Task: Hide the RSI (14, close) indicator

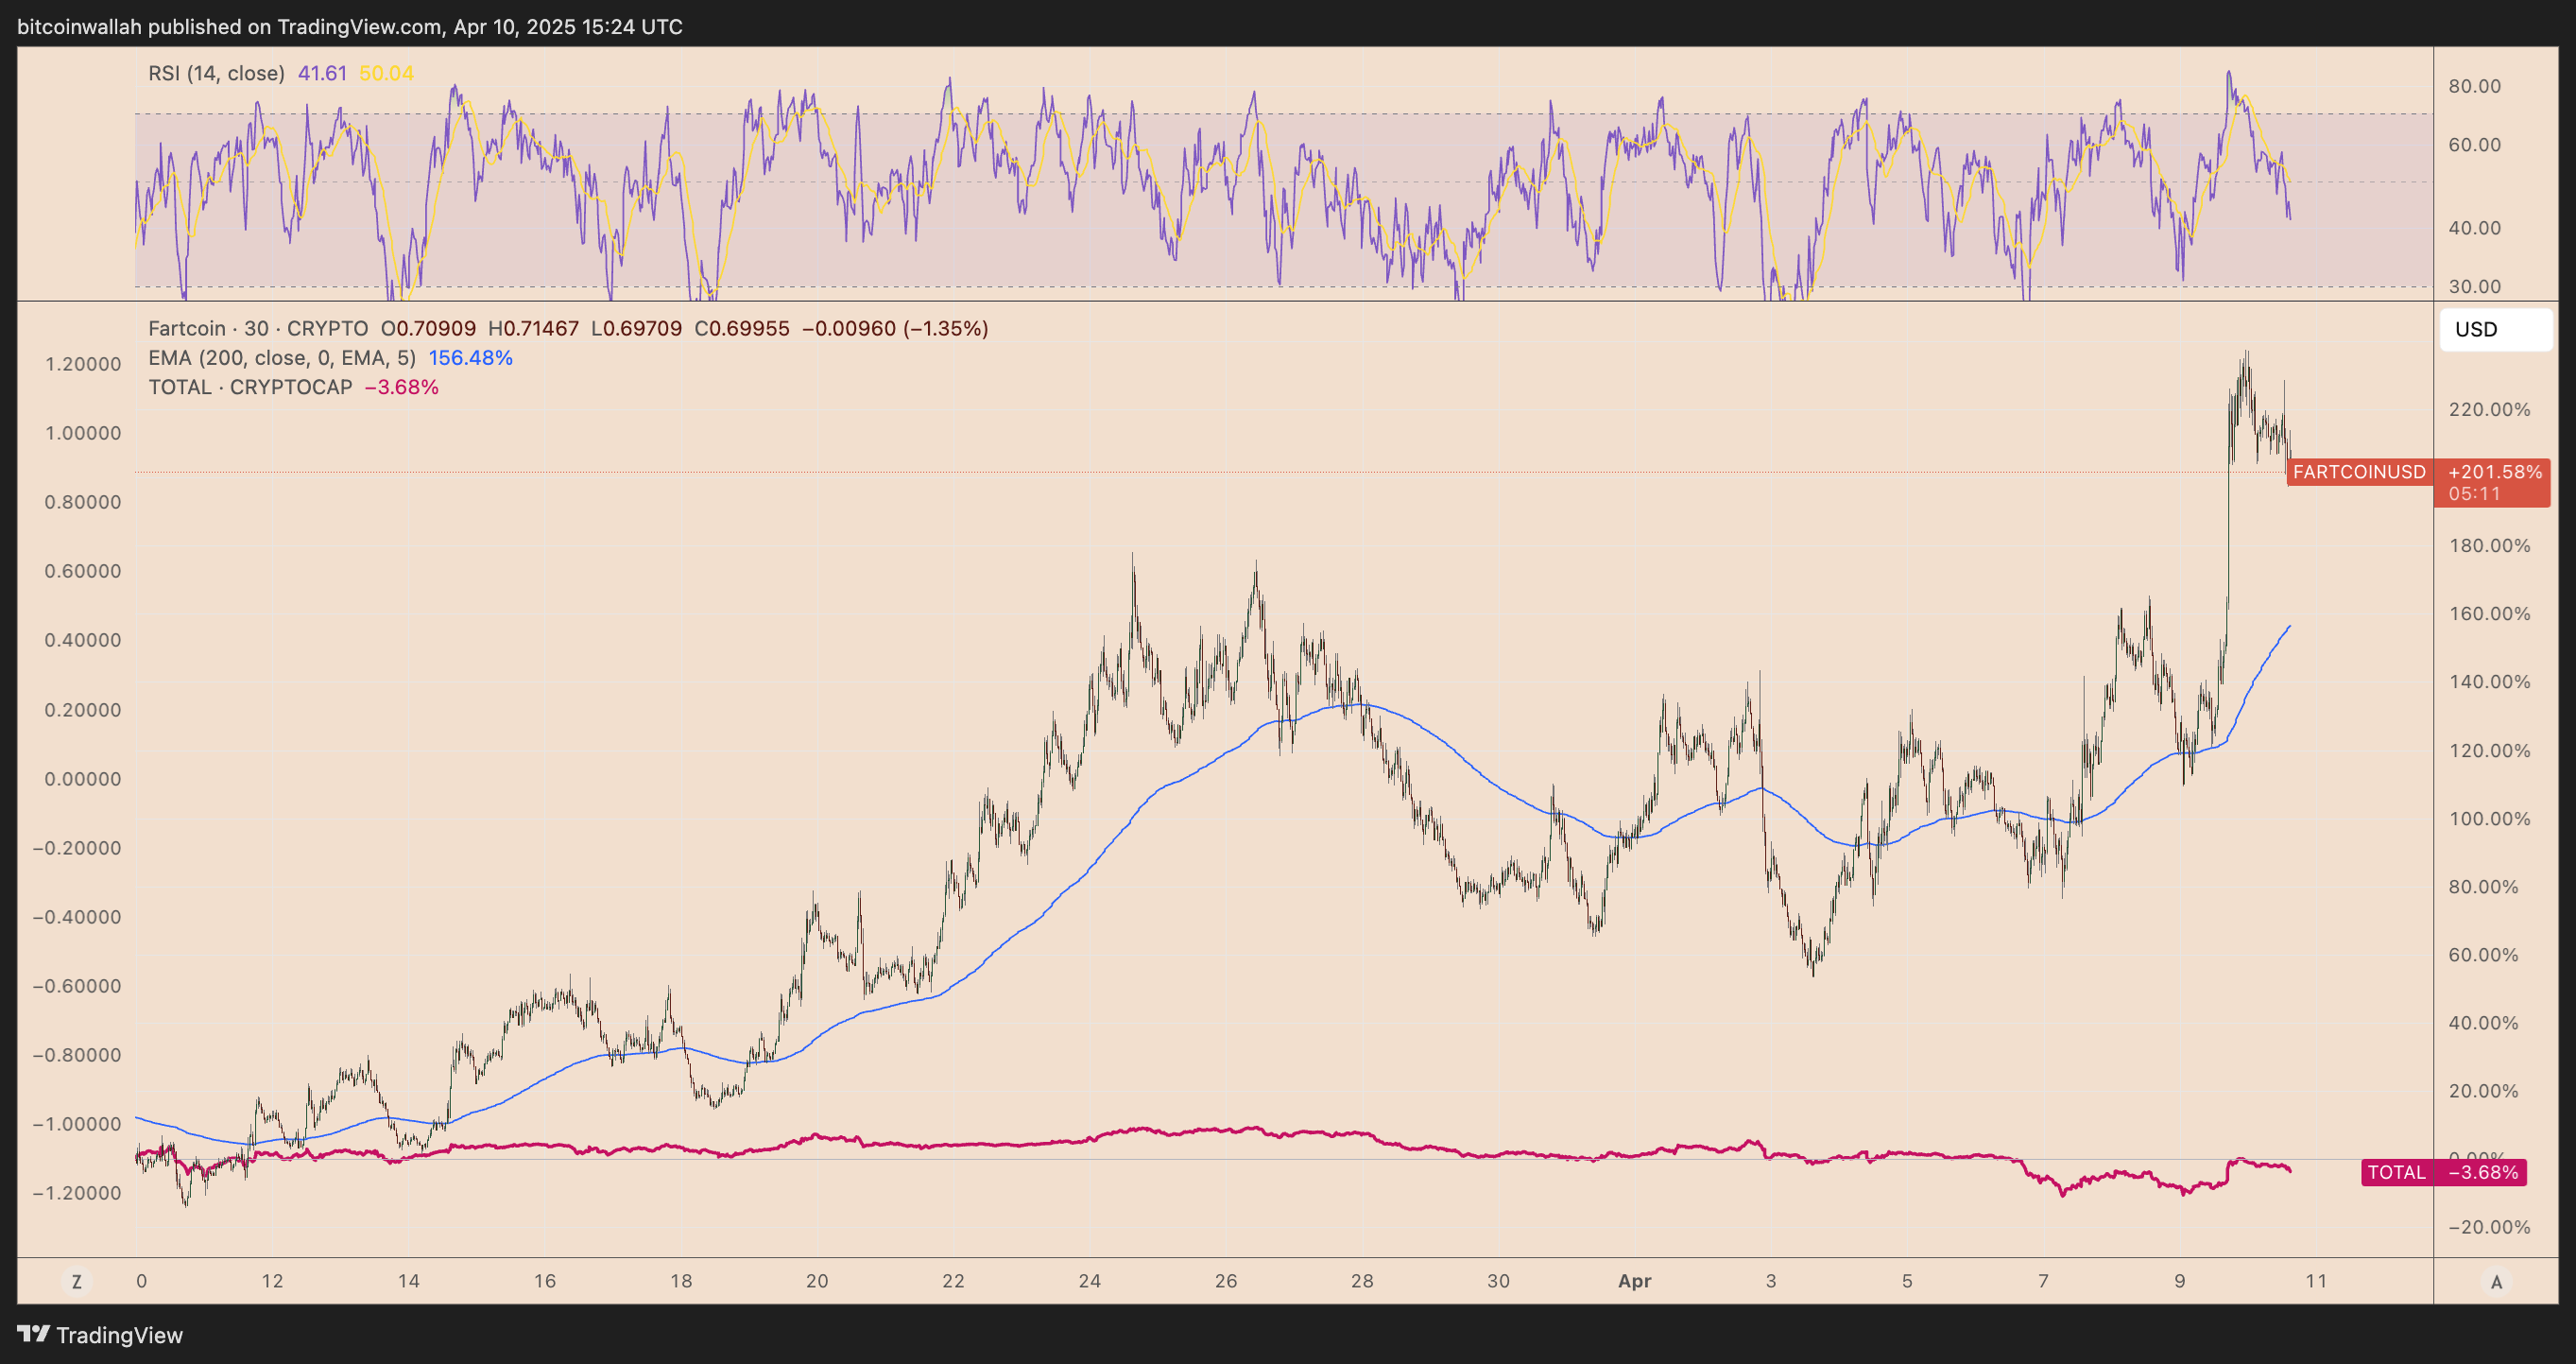Action: click(x=220, y=72)
